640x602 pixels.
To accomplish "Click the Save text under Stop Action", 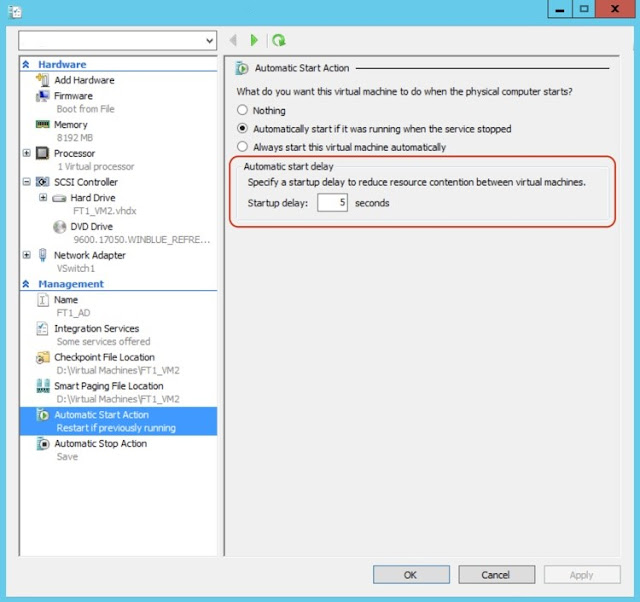I will pos(67,457).
